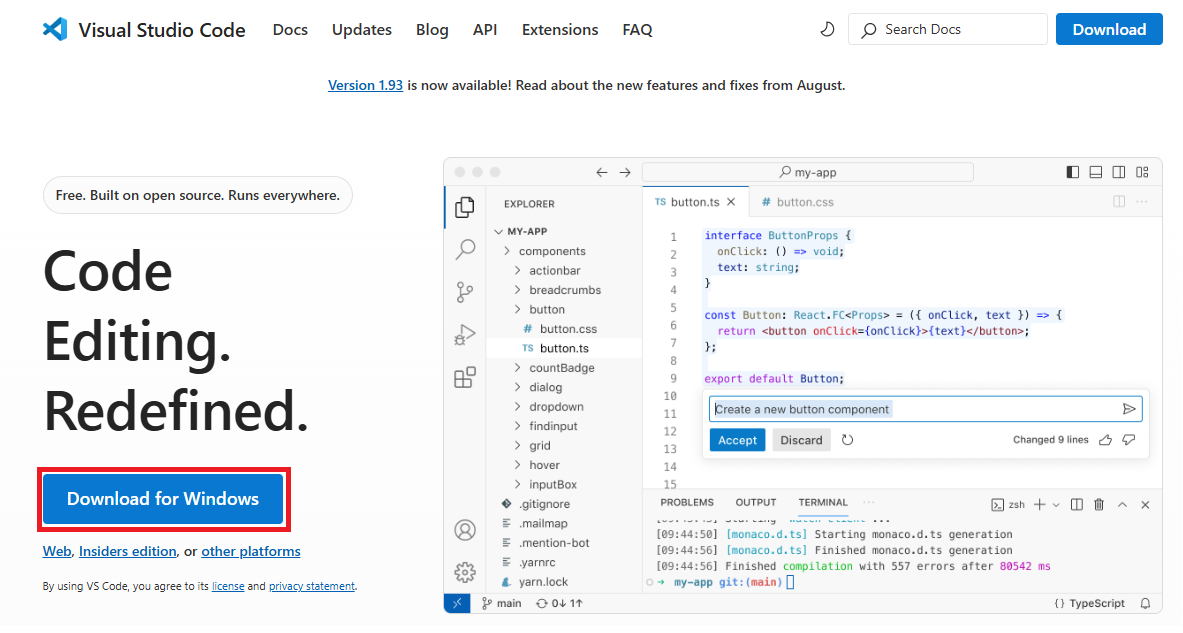This screenshot has height=633, width=1183.
Task: Select the Explorer files icon
Action: click(x=465, y=207)
